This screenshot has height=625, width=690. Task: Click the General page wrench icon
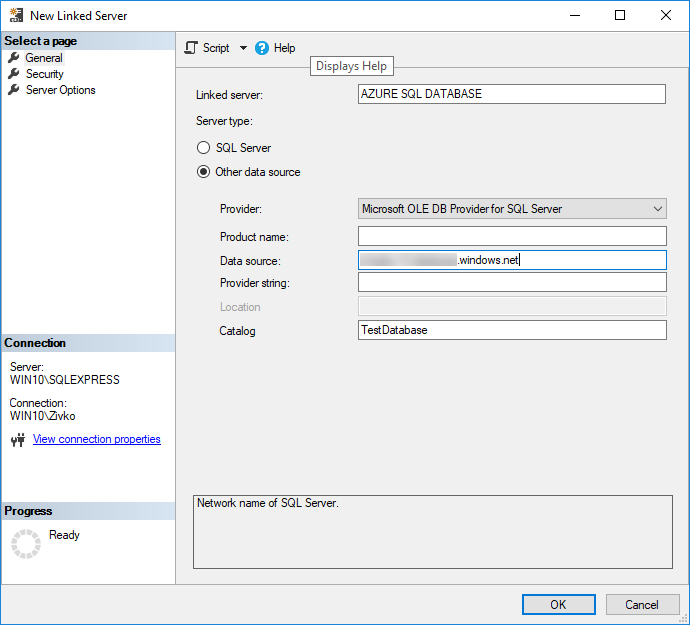point(14,58)
